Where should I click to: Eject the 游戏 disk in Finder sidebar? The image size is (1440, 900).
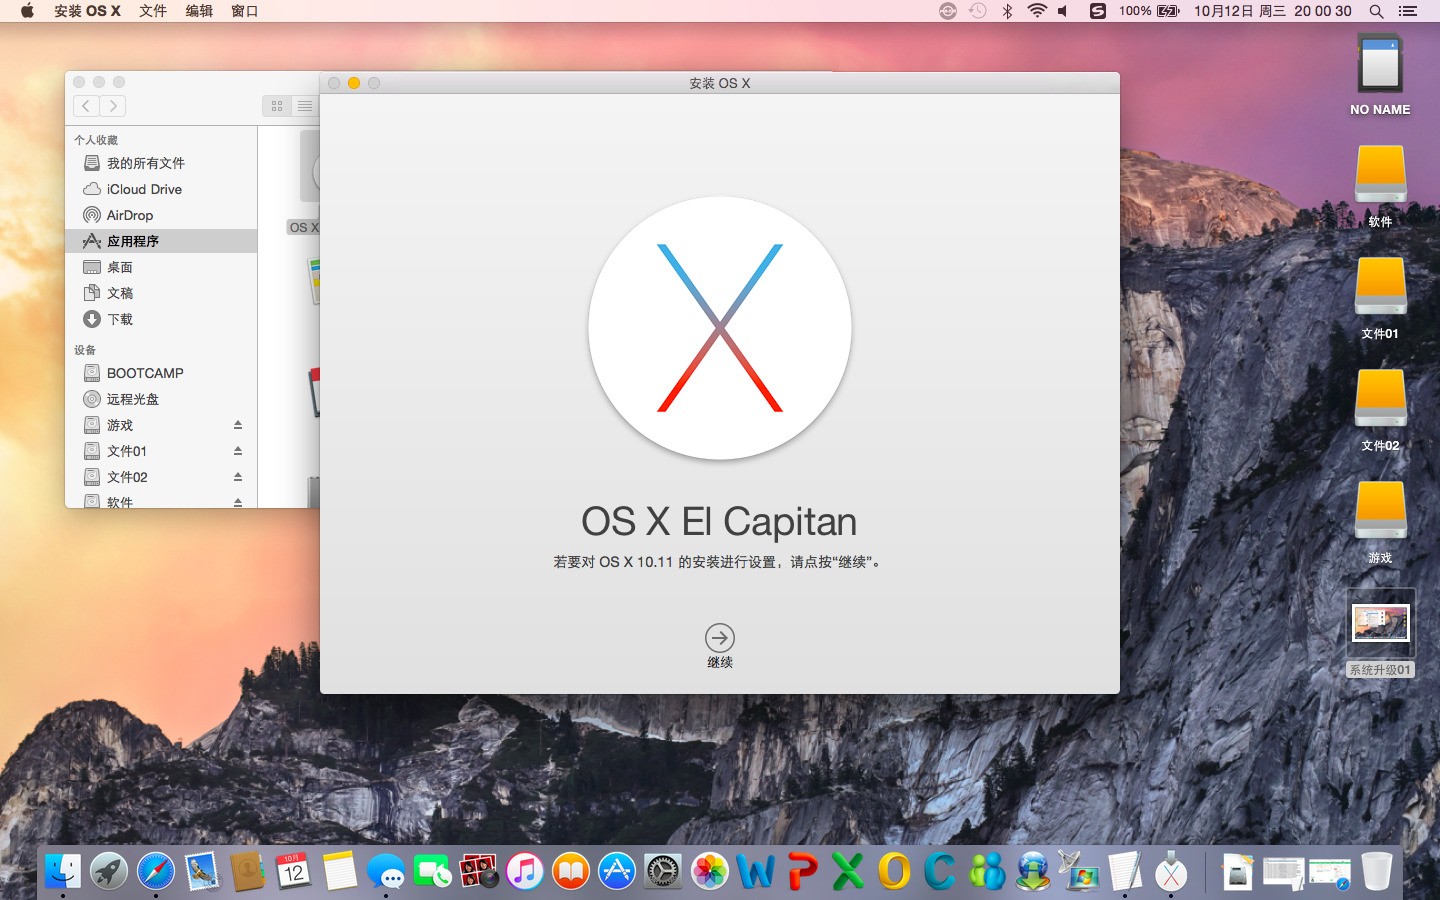pyautogui.click(x=237, y=424)
